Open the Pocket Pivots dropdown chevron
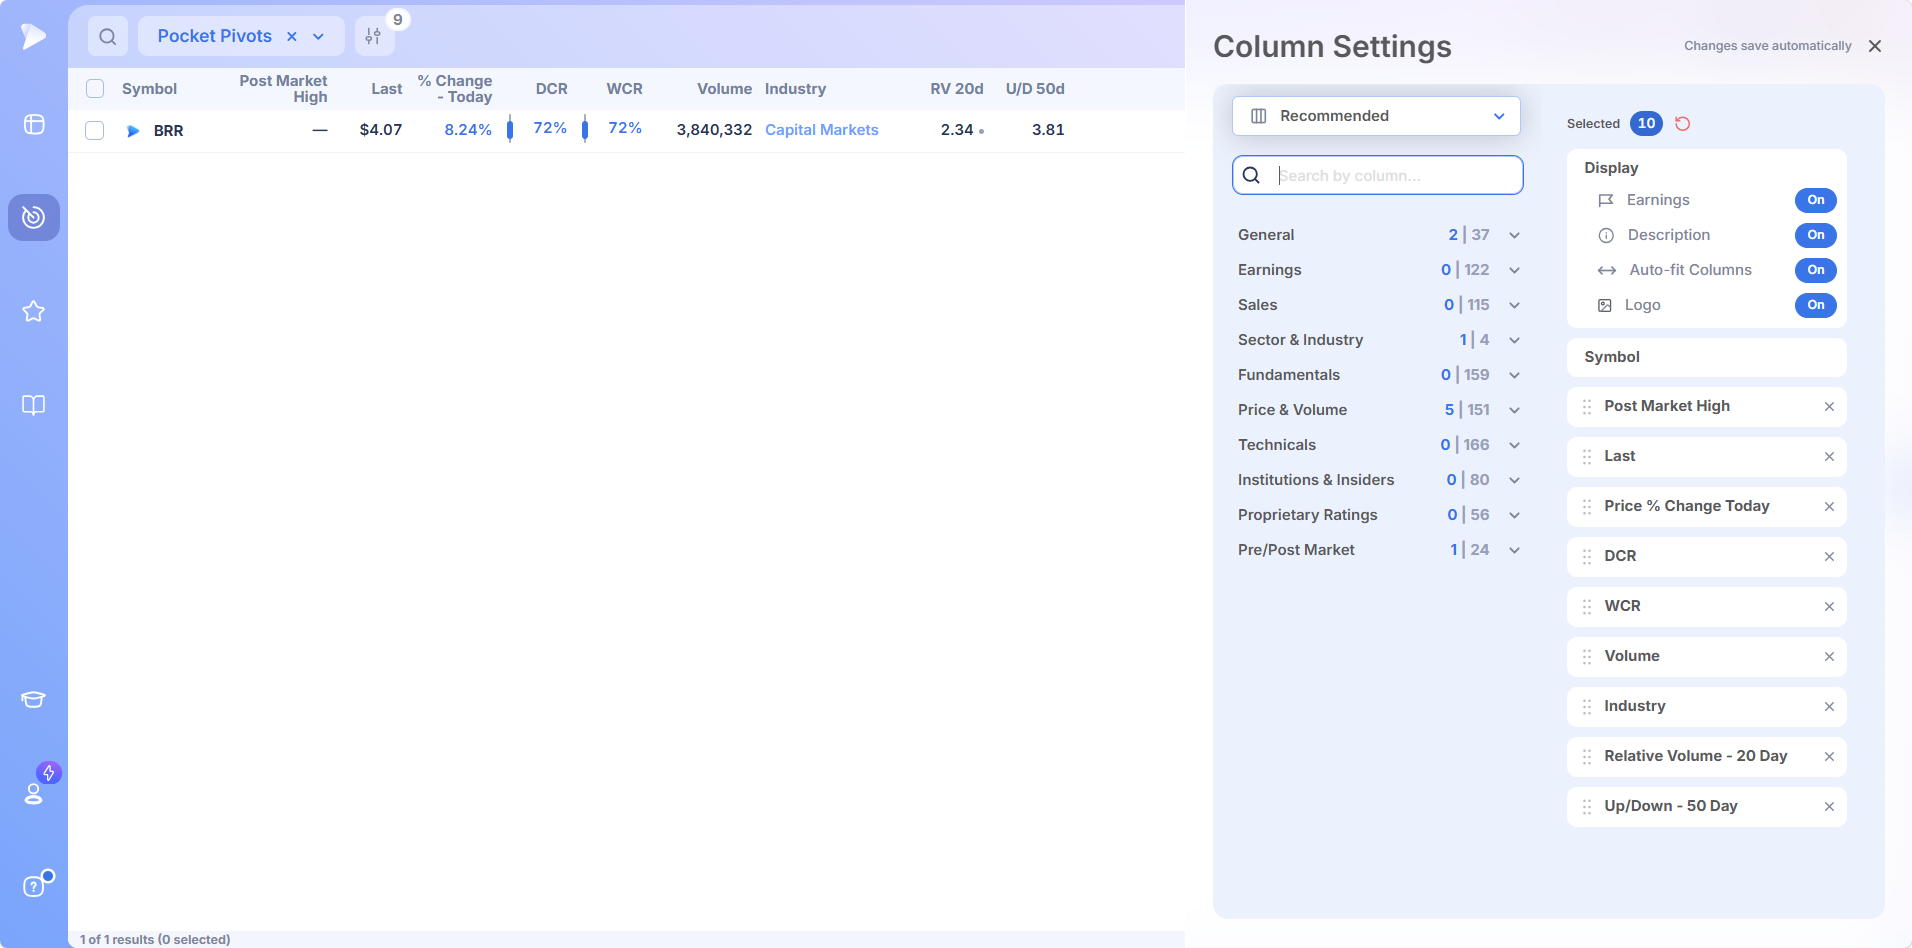The image size is (1912, 948). pyautogui.click(x=319, y=37)
